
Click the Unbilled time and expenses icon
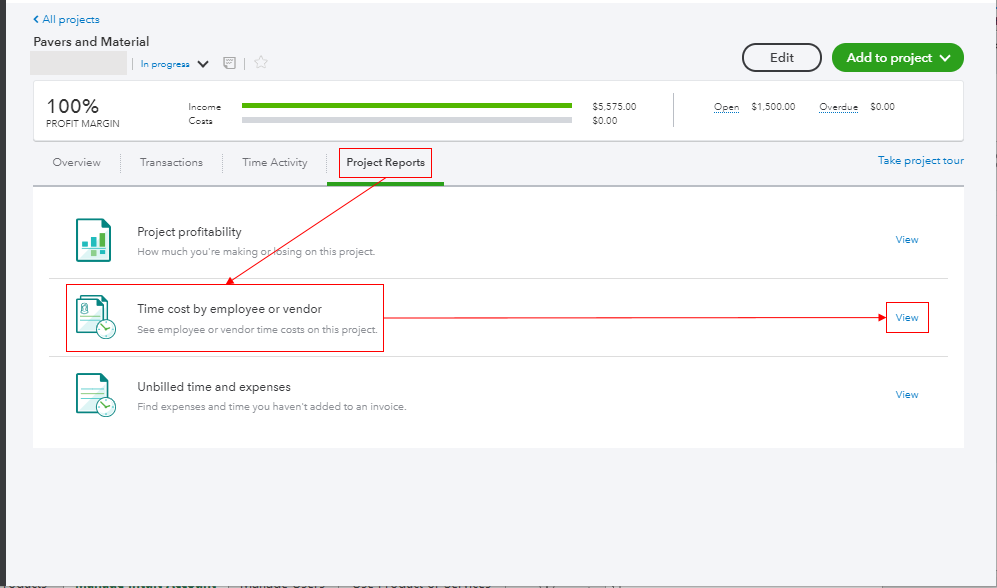coord(95,395)
